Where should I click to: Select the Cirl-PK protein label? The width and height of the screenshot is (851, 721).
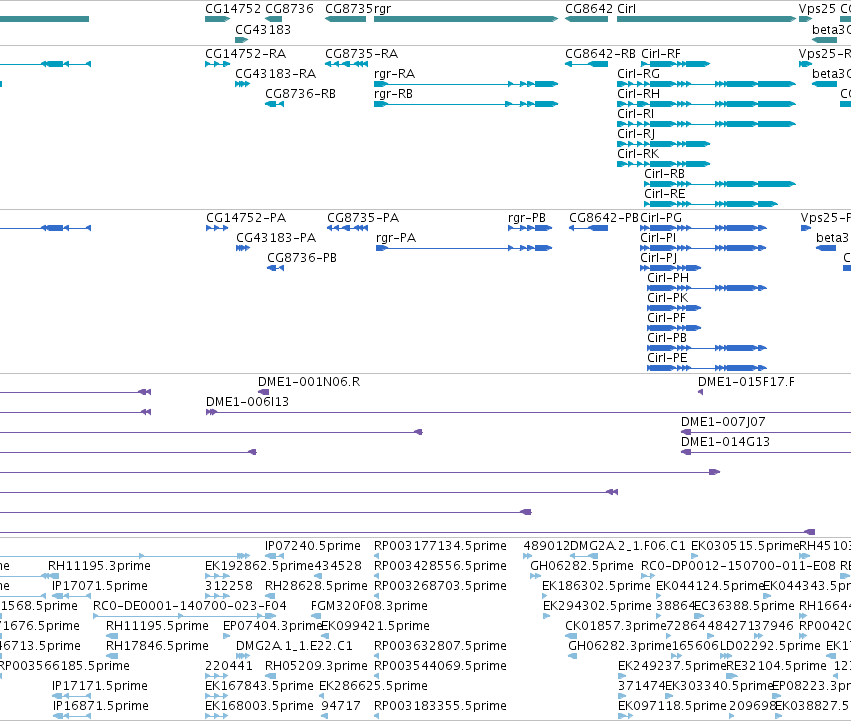coord(667,298)
